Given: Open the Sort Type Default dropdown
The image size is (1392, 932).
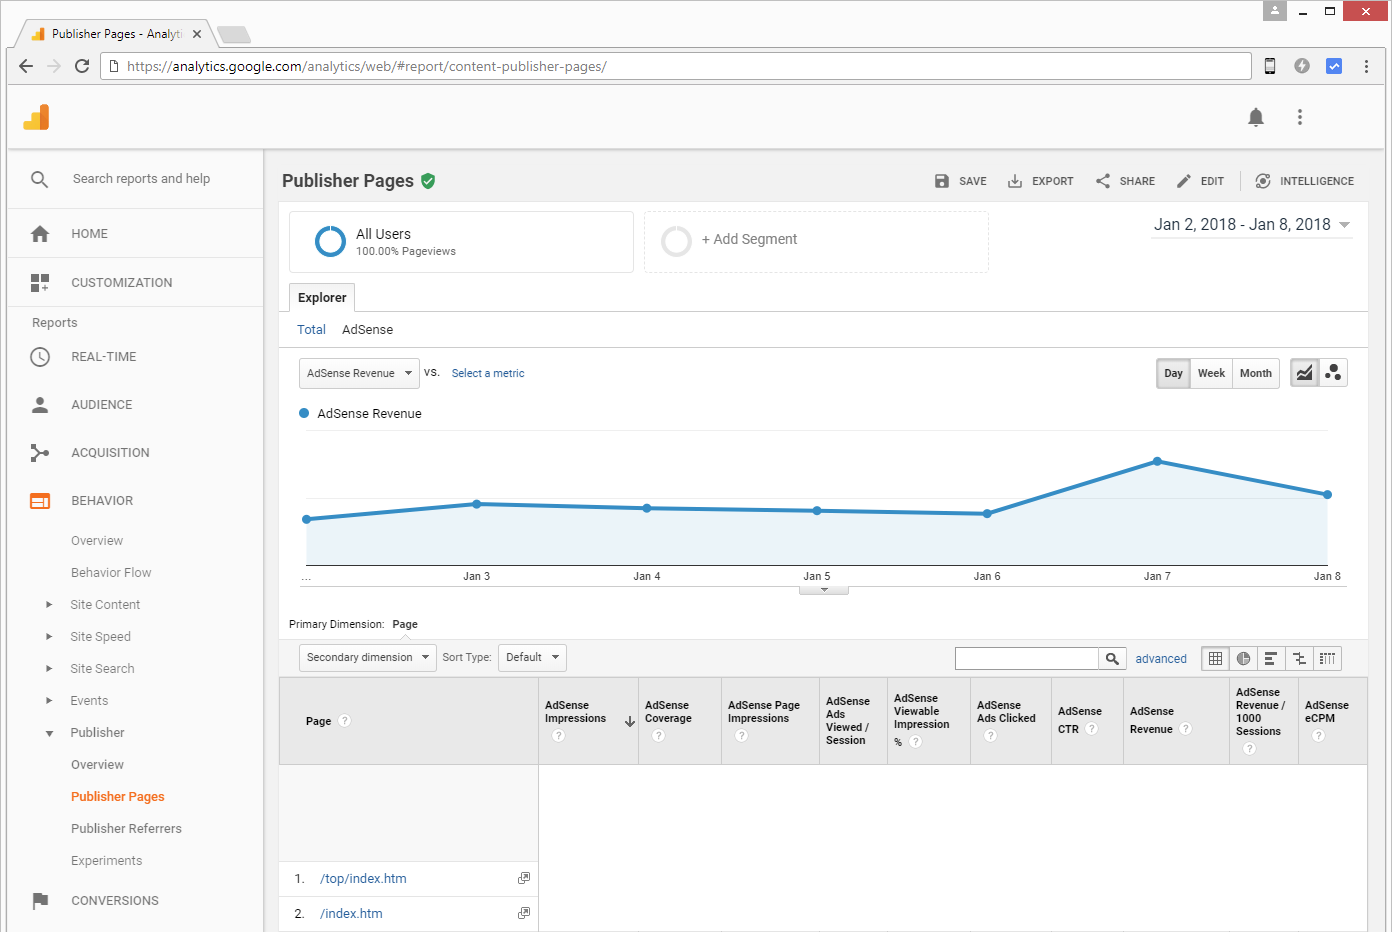Looking at the screenshot, I should tap(532, 657).
